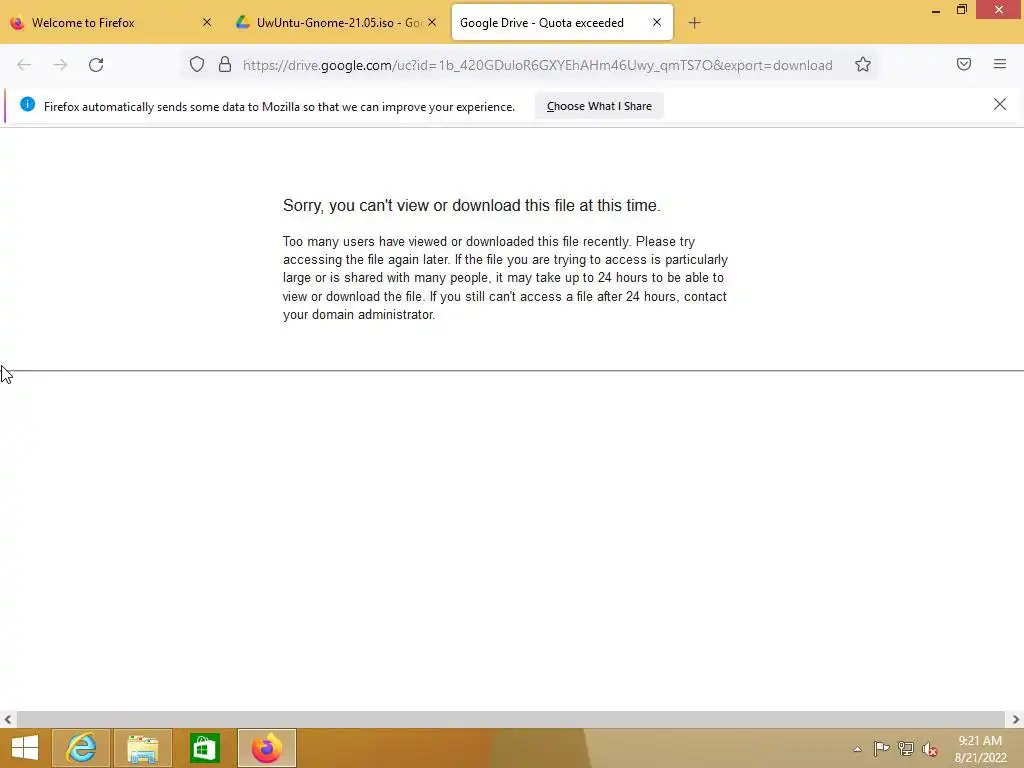The width and height of the screenshot is (1024, 768).
Task: Open File Explorer from taskbar
Action: pyautogui.click(x=143, y=748)
